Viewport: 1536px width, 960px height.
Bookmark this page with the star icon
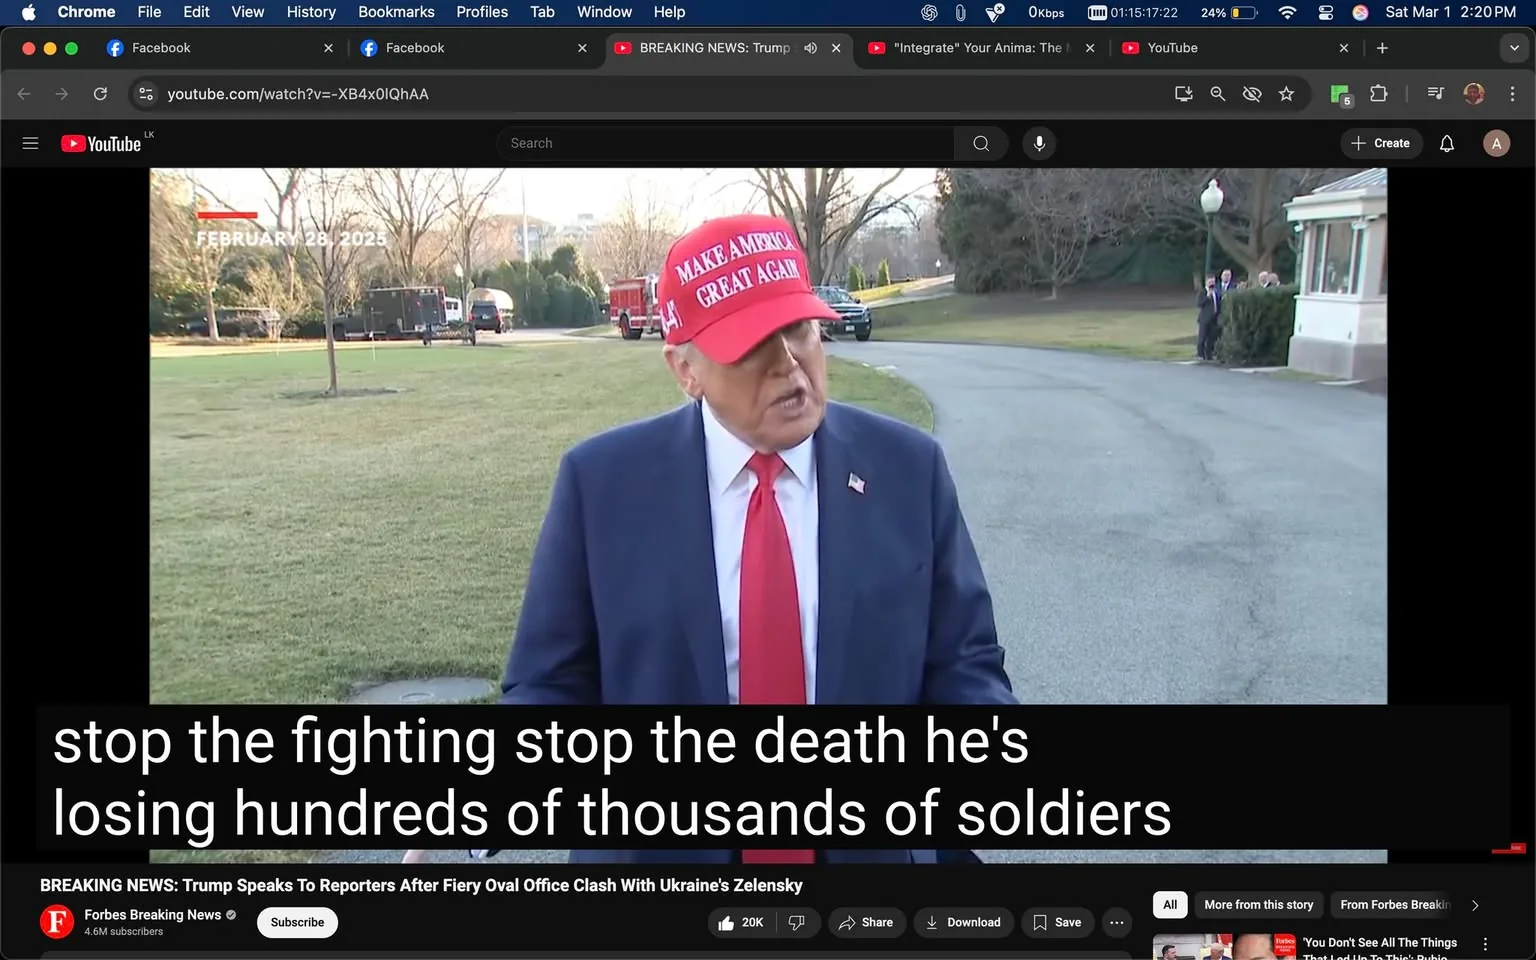point(1287,93)
